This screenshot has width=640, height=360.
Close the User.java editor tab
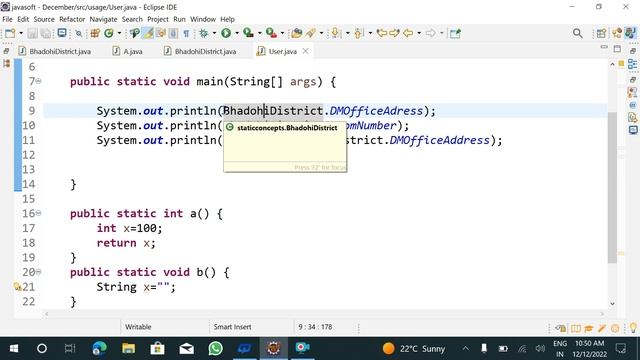[x=306, y=51]
